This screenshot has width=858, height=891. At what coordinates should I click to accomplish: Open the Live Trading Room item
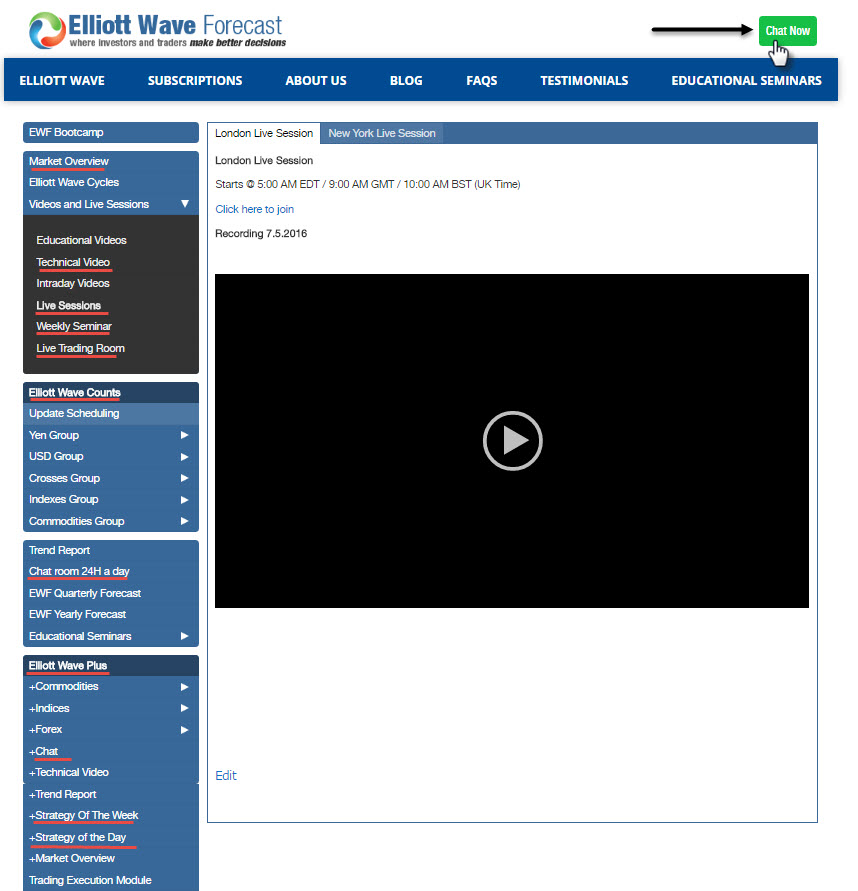80,348
